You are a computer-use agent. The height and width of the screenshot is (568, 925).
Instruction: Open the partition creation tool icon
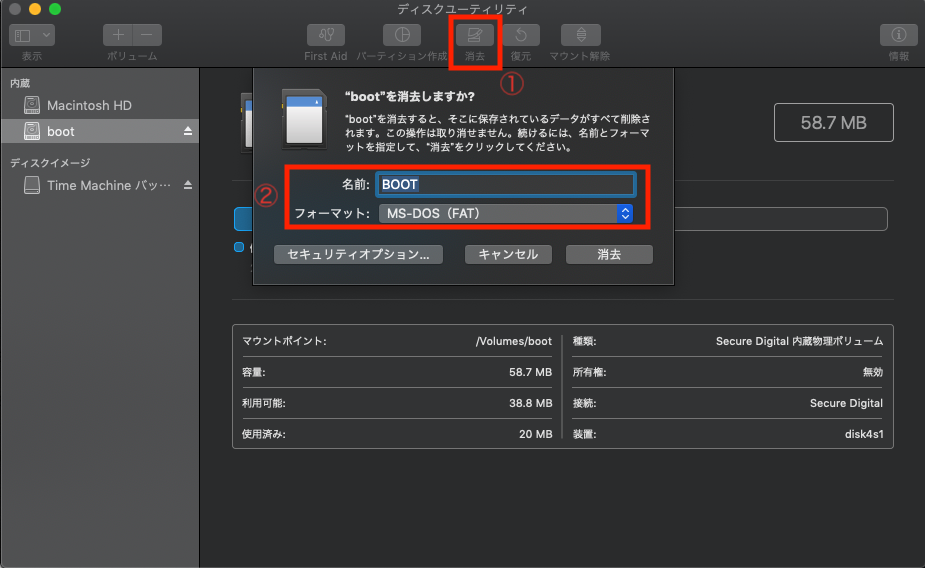[402, 35]
